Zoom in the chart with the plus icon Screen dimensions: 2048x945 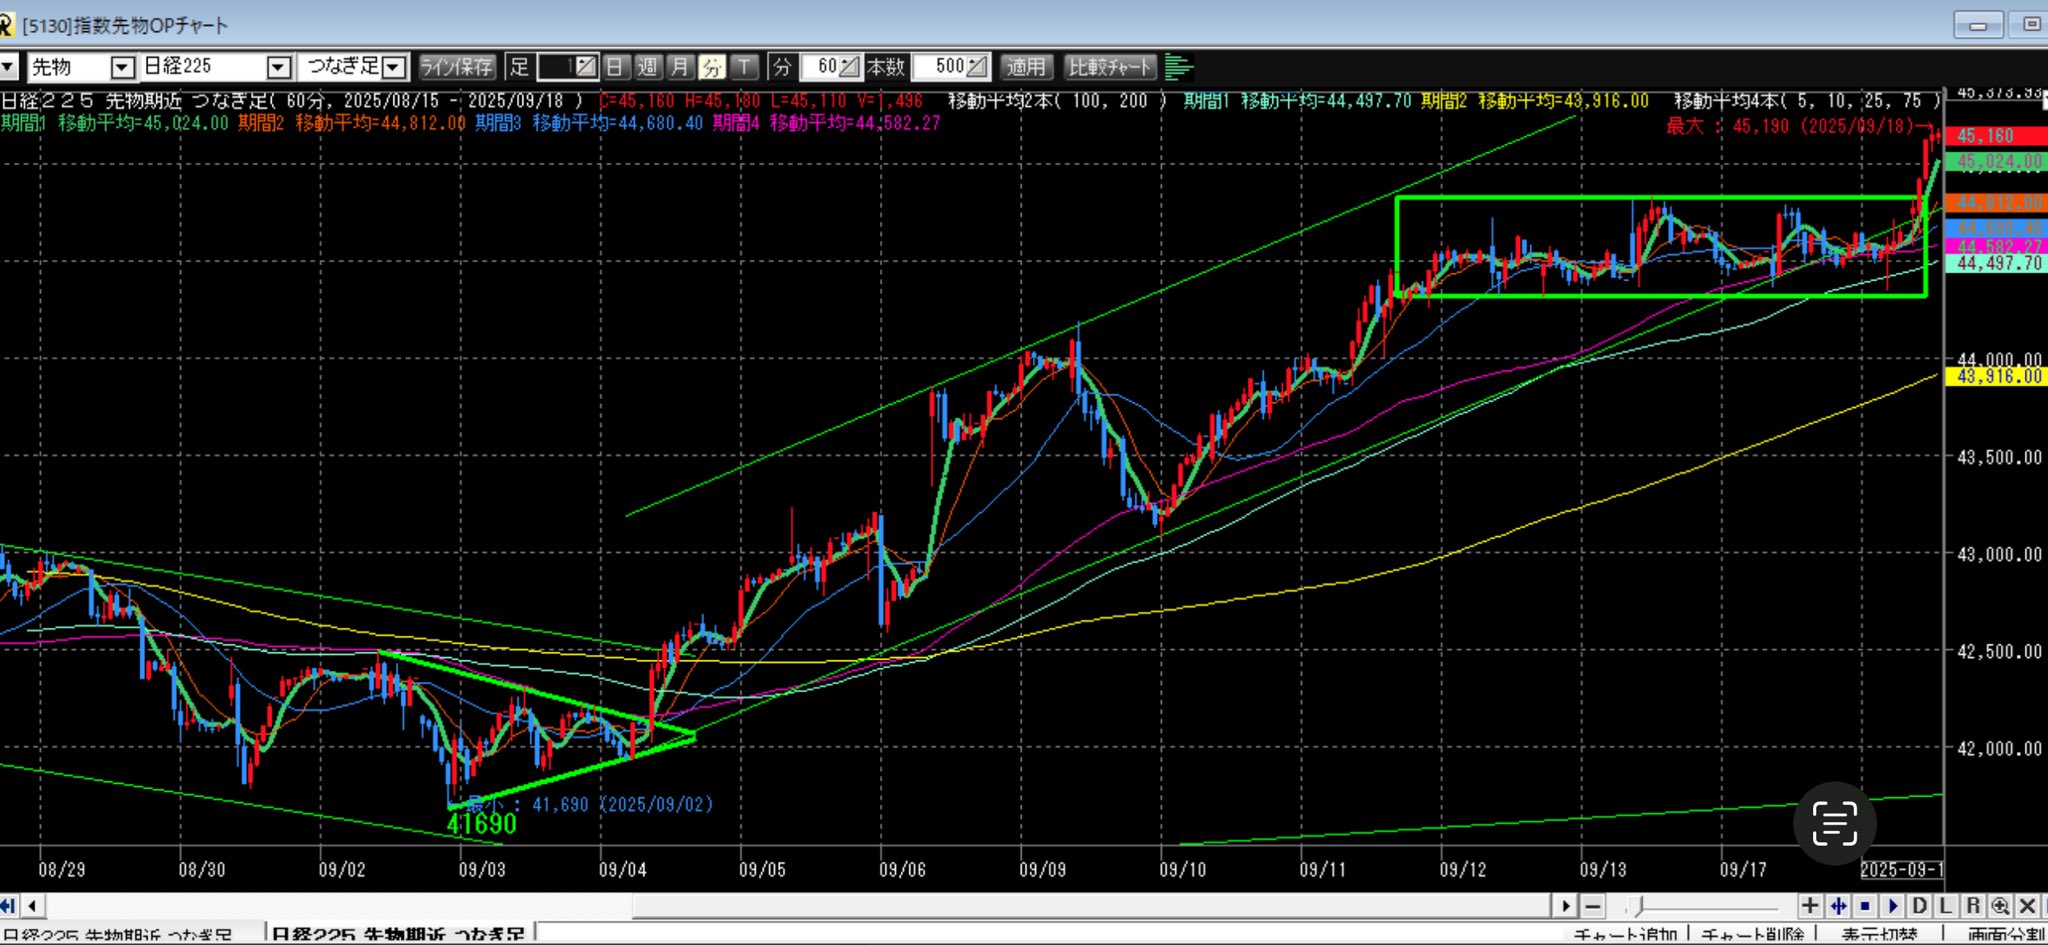point(1810,906)
